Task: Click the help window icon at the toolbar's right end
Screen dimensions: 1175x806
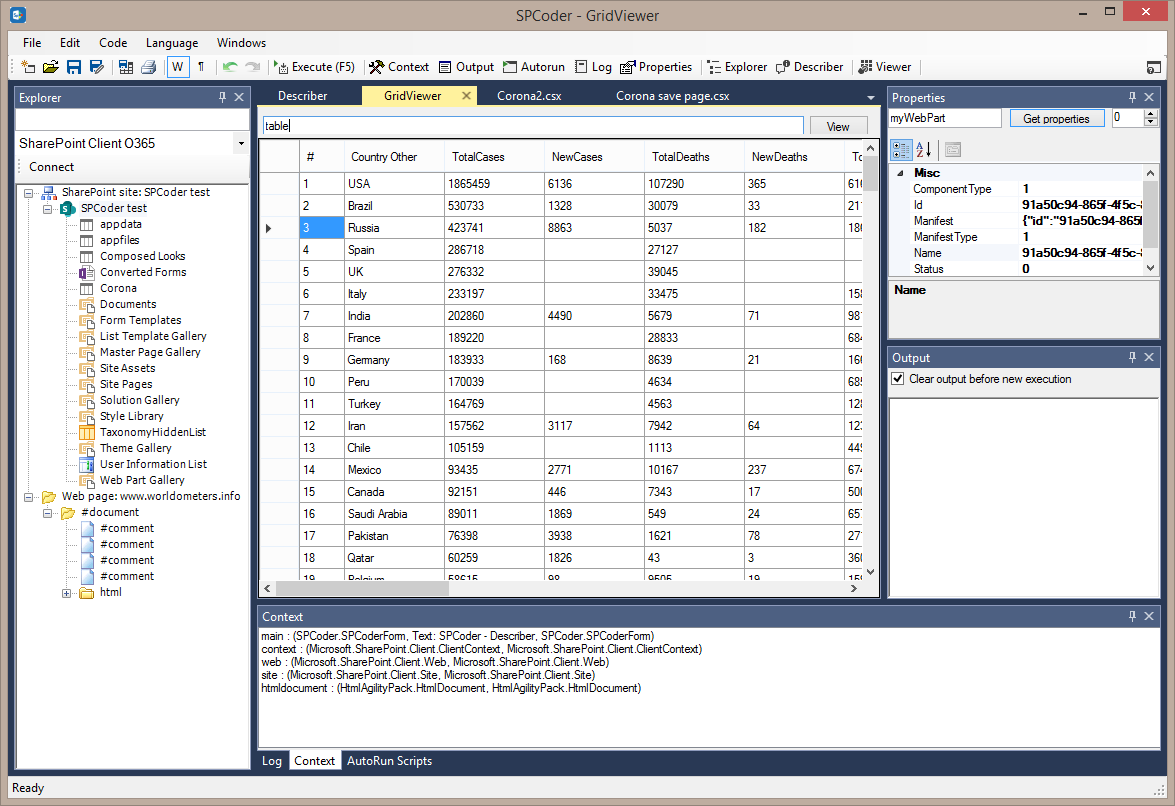Action: (x=1153, y=67)
